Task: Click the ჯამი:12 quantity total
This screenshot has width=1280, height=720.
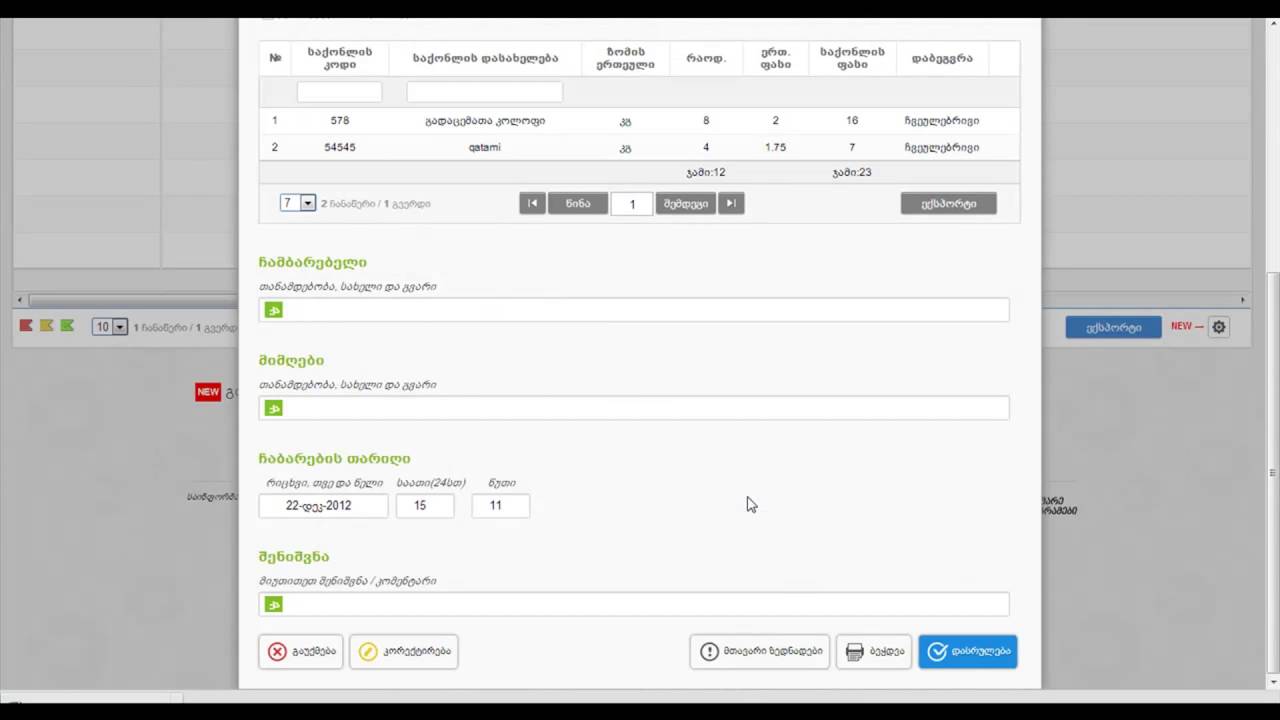Action: click(706, 172)
